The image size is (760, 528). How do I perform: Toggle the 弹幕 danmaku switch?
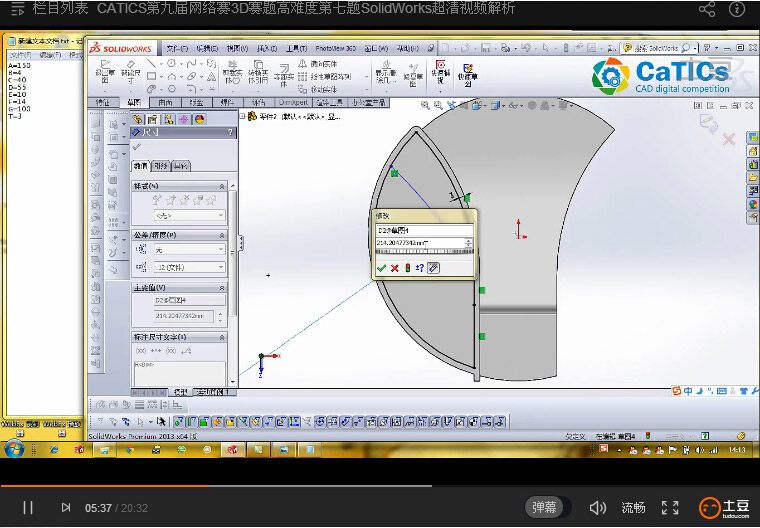[x=548, y=508]
